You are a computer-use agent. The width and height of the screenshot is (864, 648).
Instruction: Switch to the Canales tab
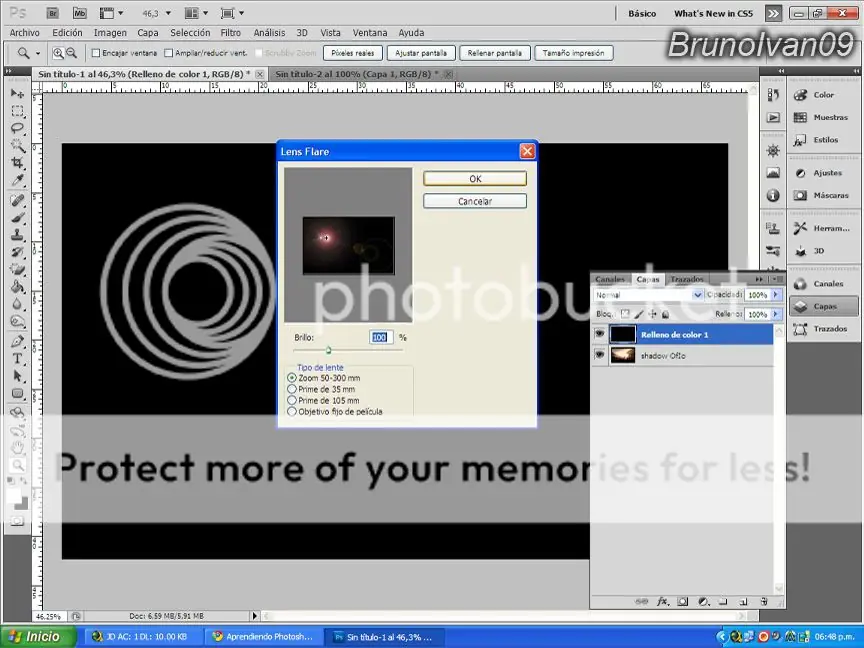click(x=610, y=279)
